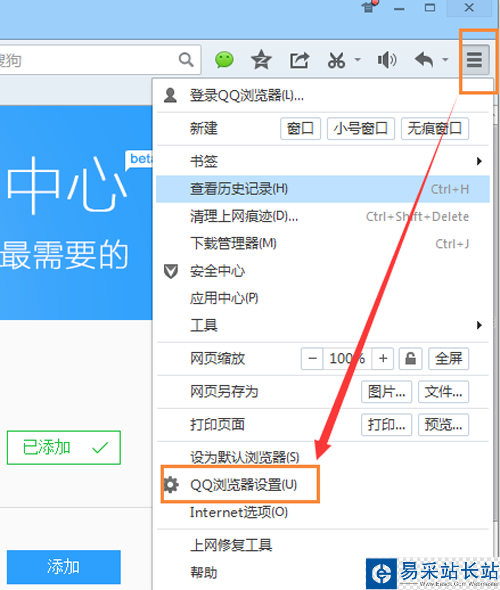Save page as 图片... button
This screenshot has height=590, width=500.
coord(386,392)
